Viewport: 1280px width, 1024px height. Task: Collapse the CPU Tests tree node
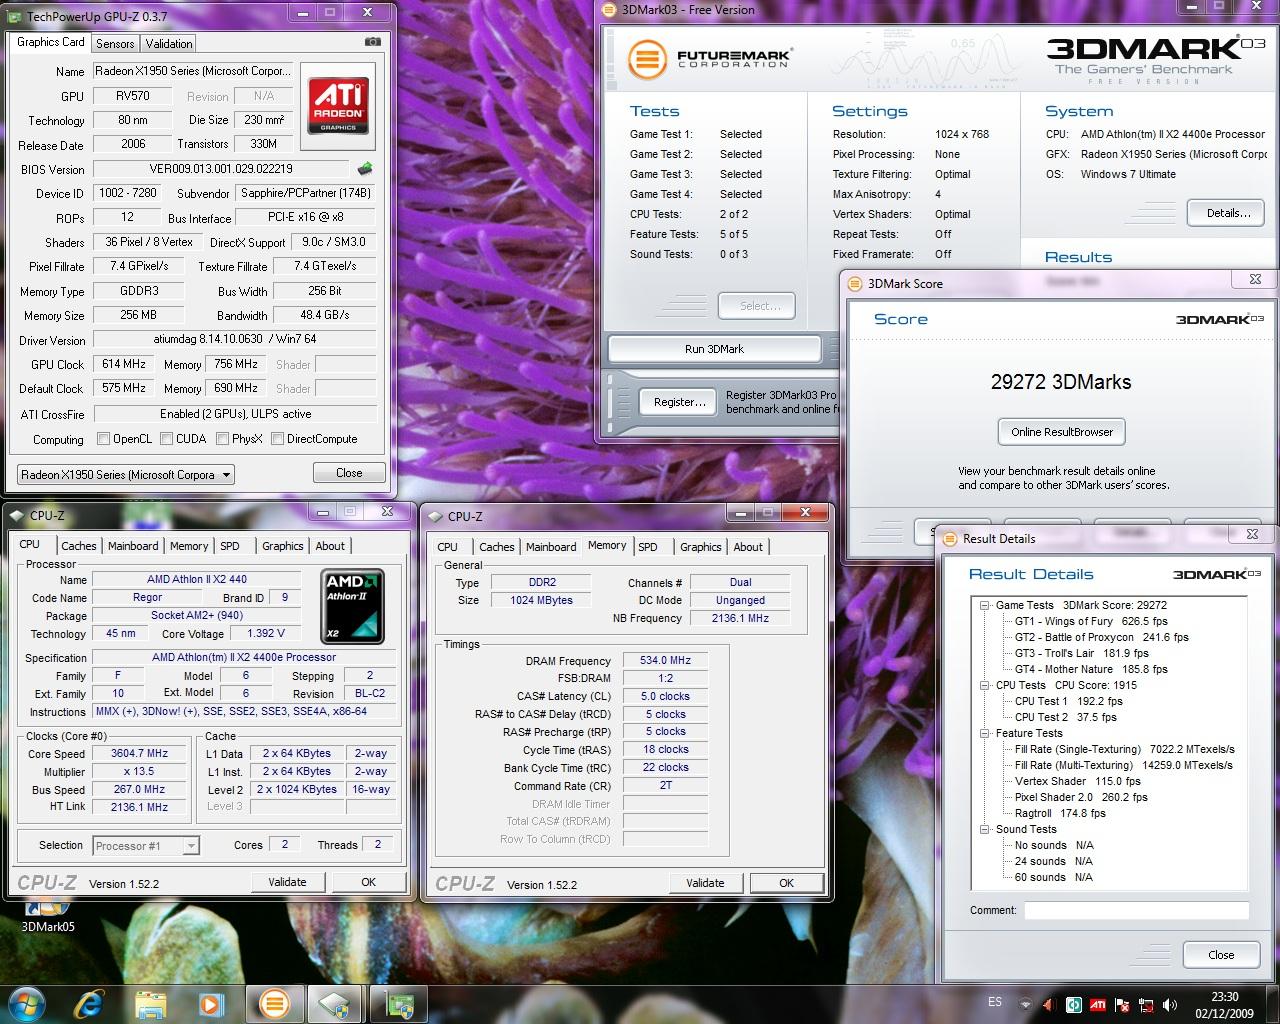[x=984, y=685]
